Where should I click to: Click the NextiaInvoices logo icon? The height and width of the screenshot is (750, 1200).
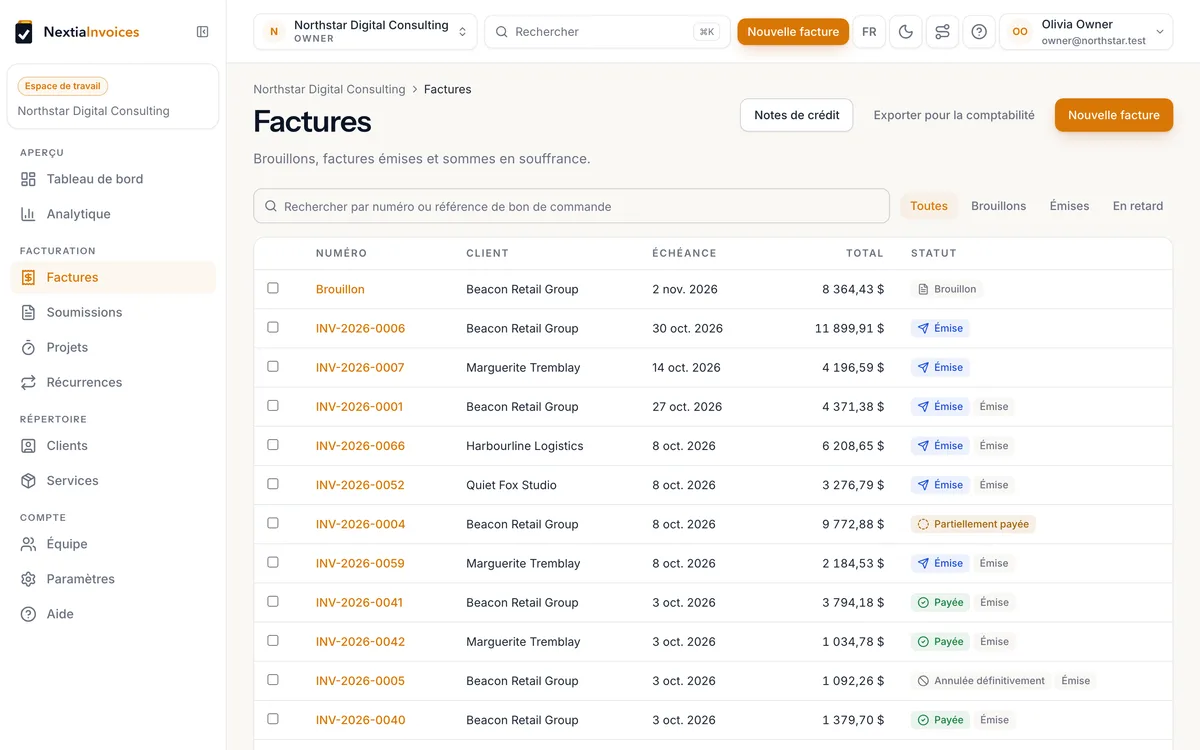pyautogui.click(x=24, y=32)
